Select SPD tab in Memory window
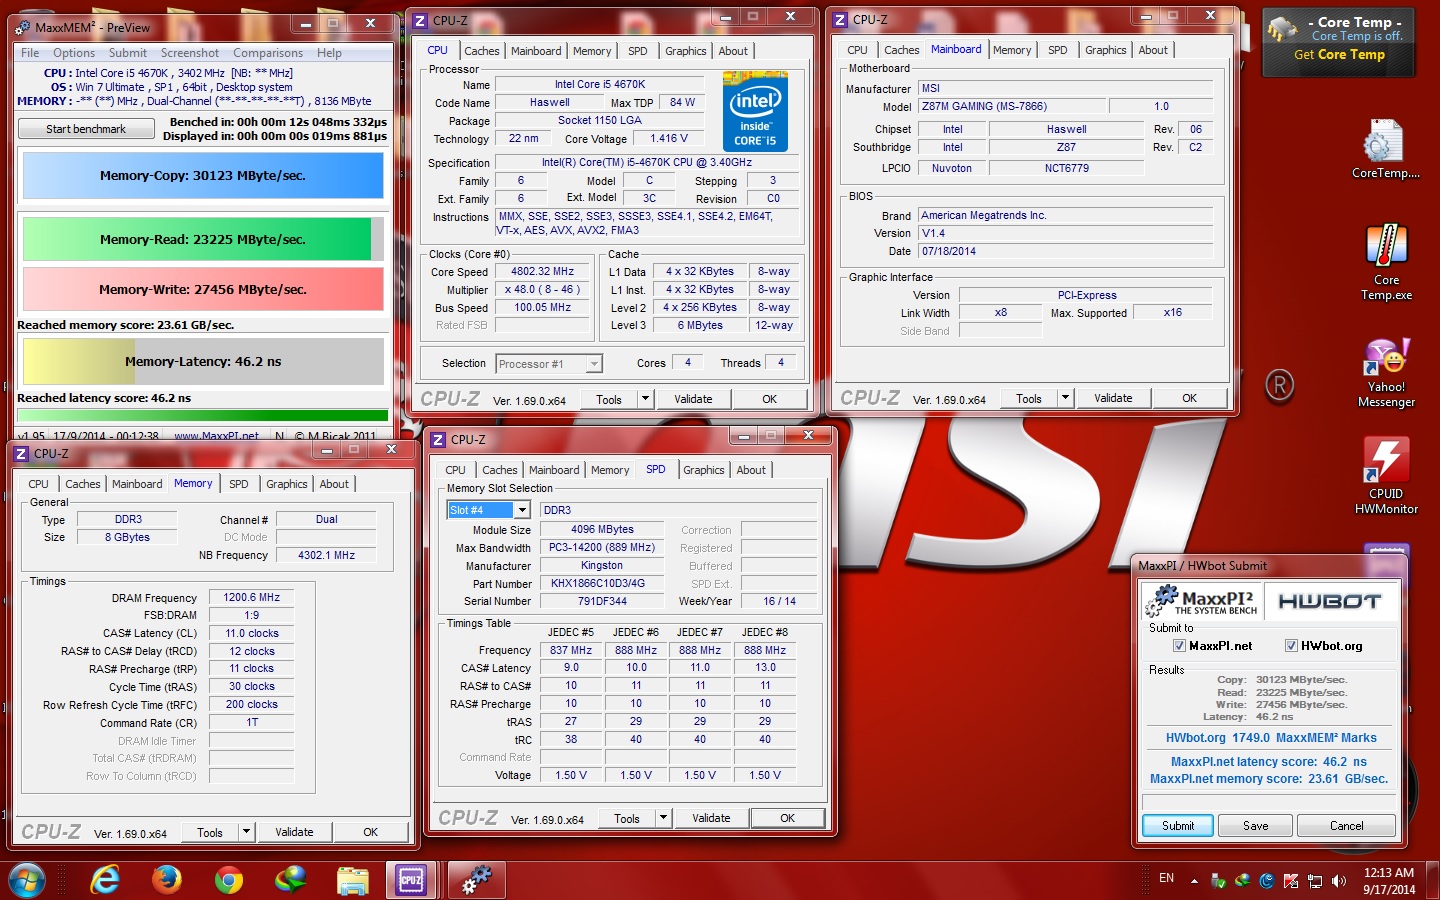The height and width of the screenshot is (900, 1440). pos(238,484)
